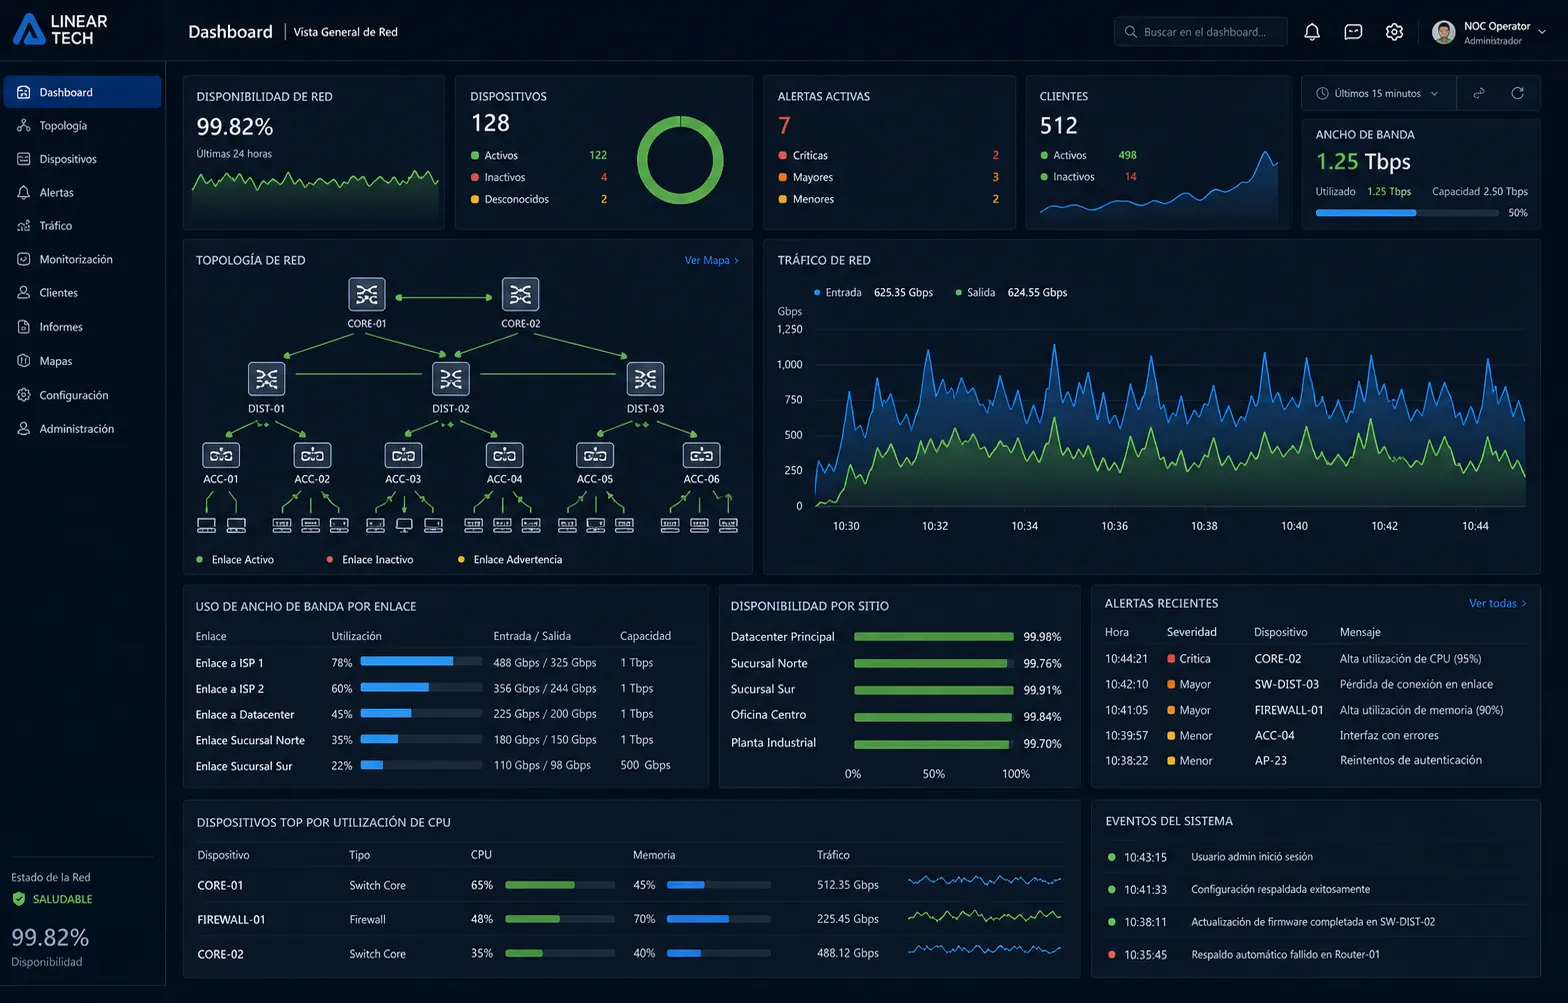Select the ACC-03 access switch icon
The width and height of the screenshot is (1568, 1003).
[x=403, y=455]
